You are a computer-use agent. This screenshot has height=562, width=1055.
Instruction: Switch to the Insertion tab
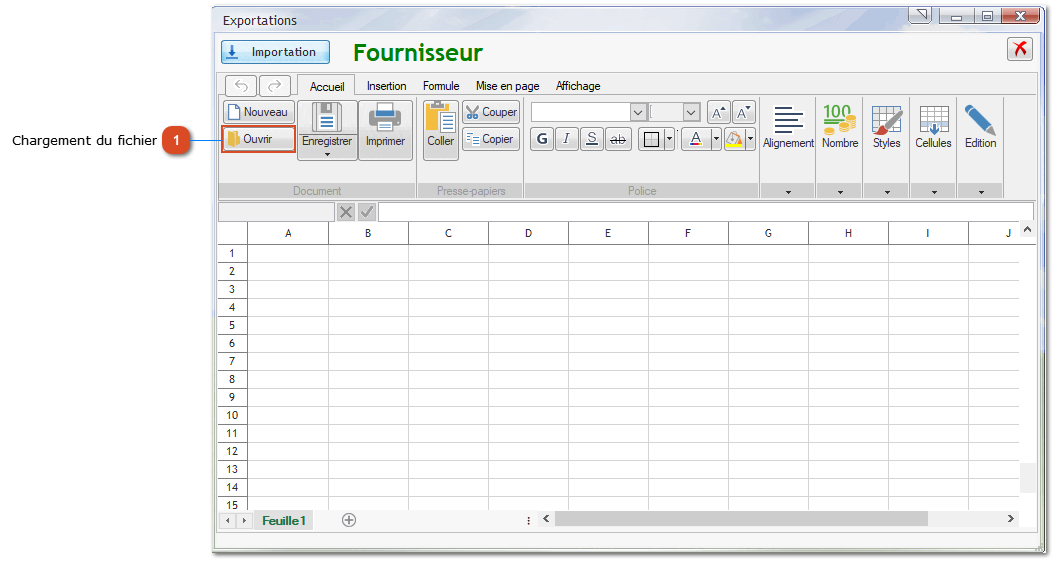(x=386, y=86)
